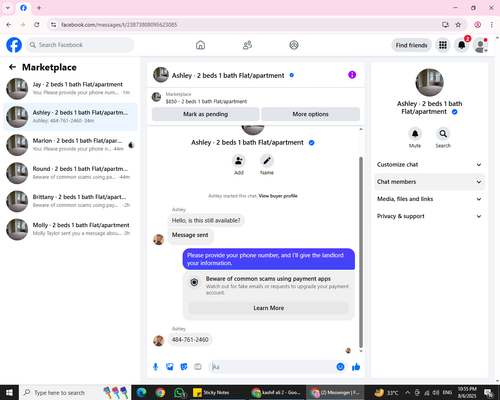The image size is (500, 400).
Task: Attach a photo with the image icon
Action: coord(170,367)
